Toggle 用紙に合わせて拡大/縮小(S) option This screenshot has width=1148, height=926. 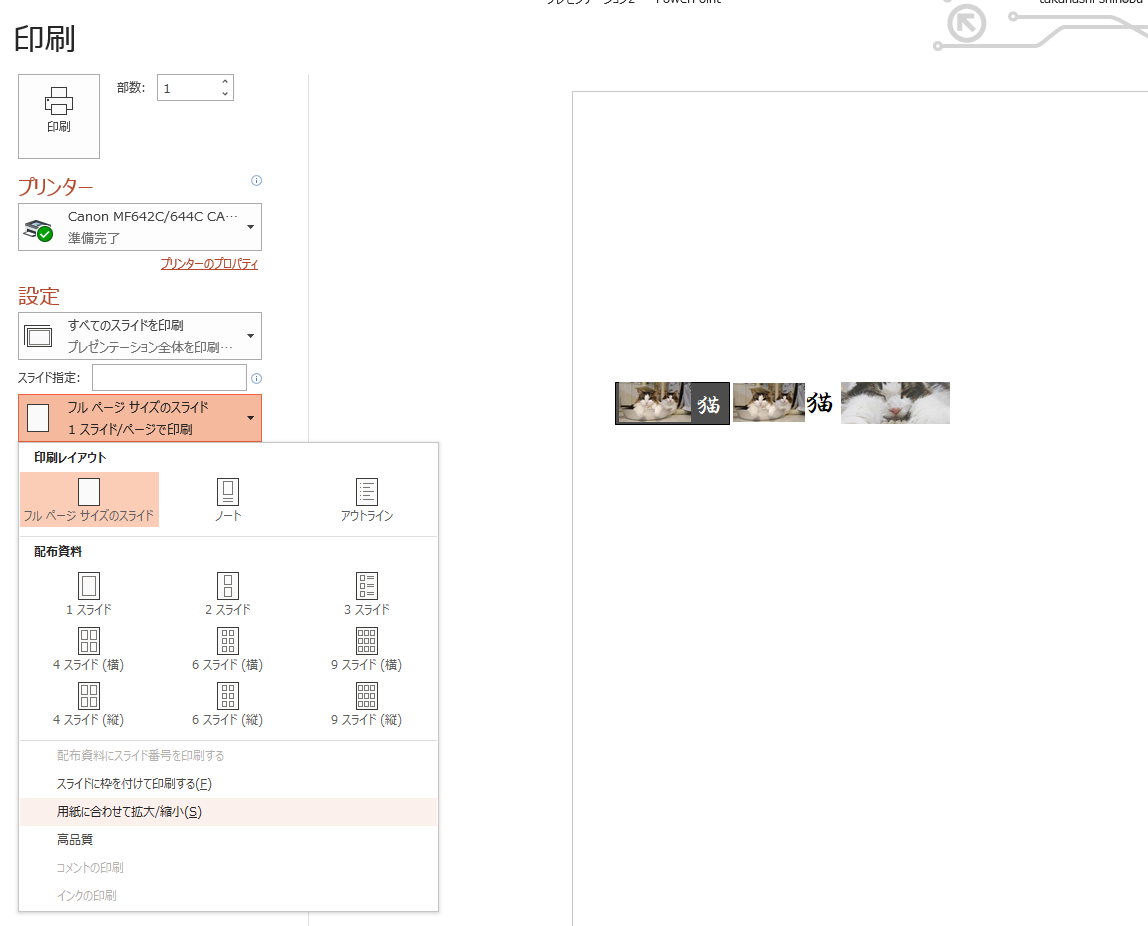228,812
